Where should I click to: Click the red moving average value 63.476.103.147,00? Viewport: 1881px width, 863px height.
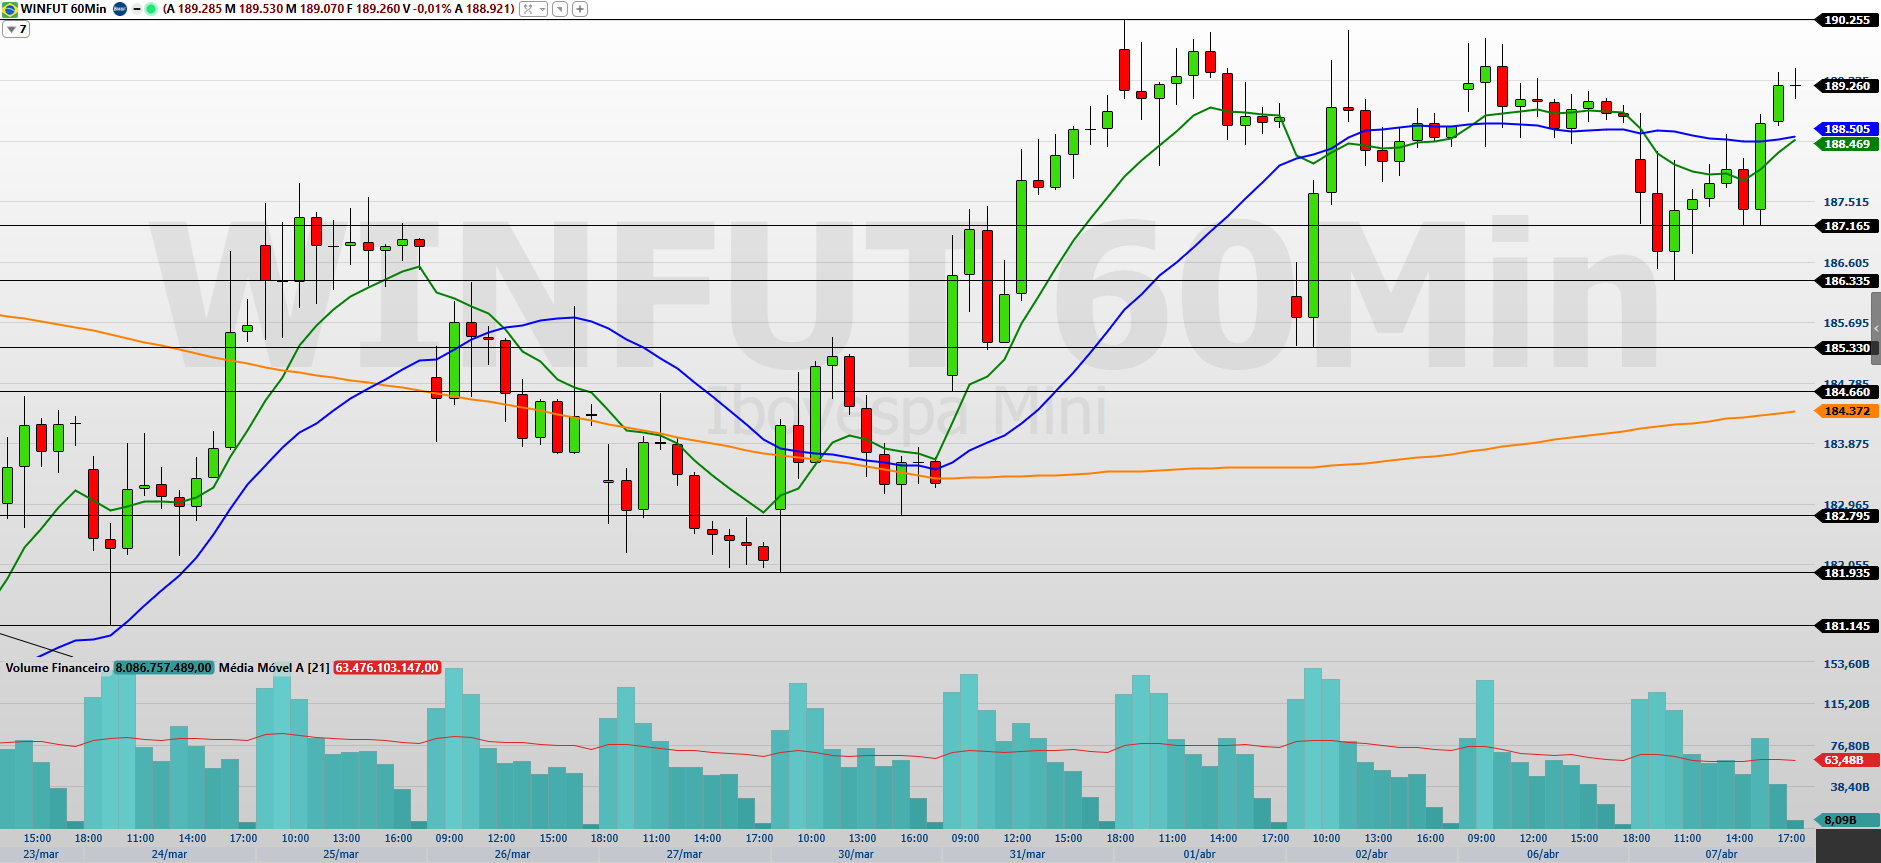[x=387, y=667]
